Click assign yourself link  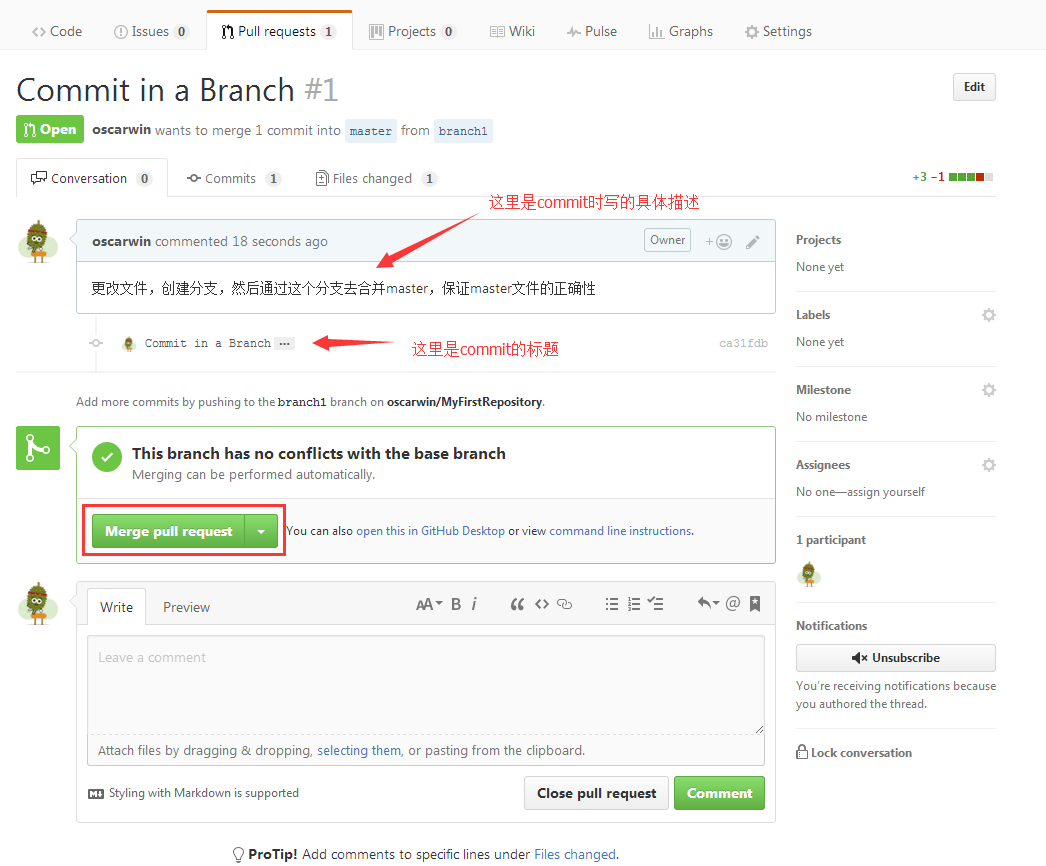click(x=886, y=492)
